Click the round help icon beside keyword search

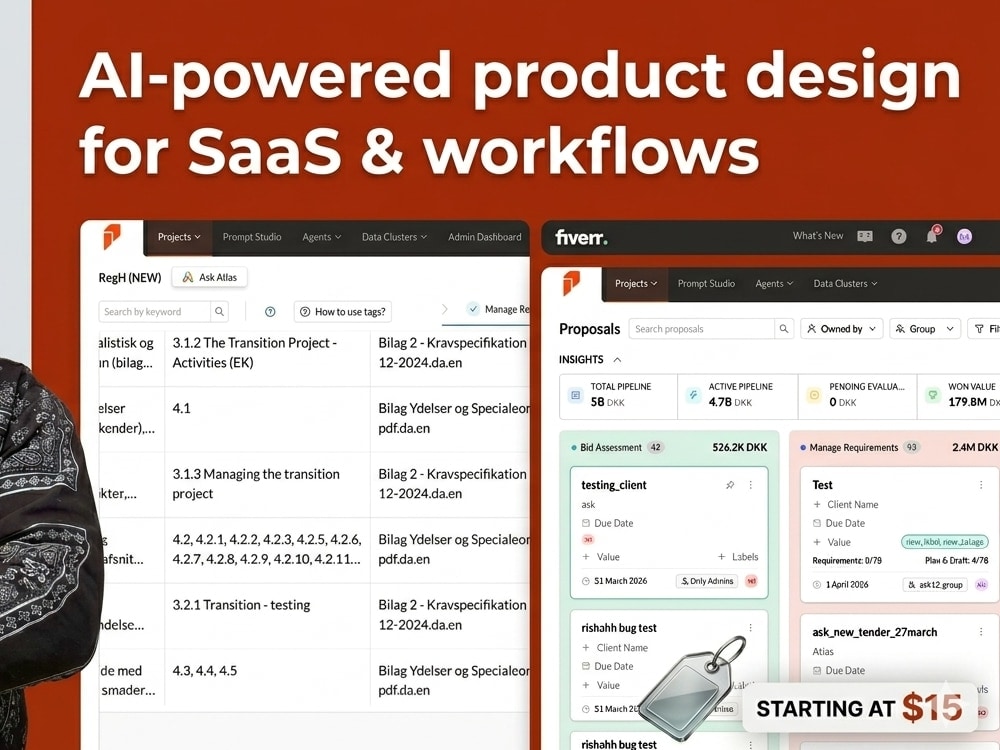[x=270, y=312]
